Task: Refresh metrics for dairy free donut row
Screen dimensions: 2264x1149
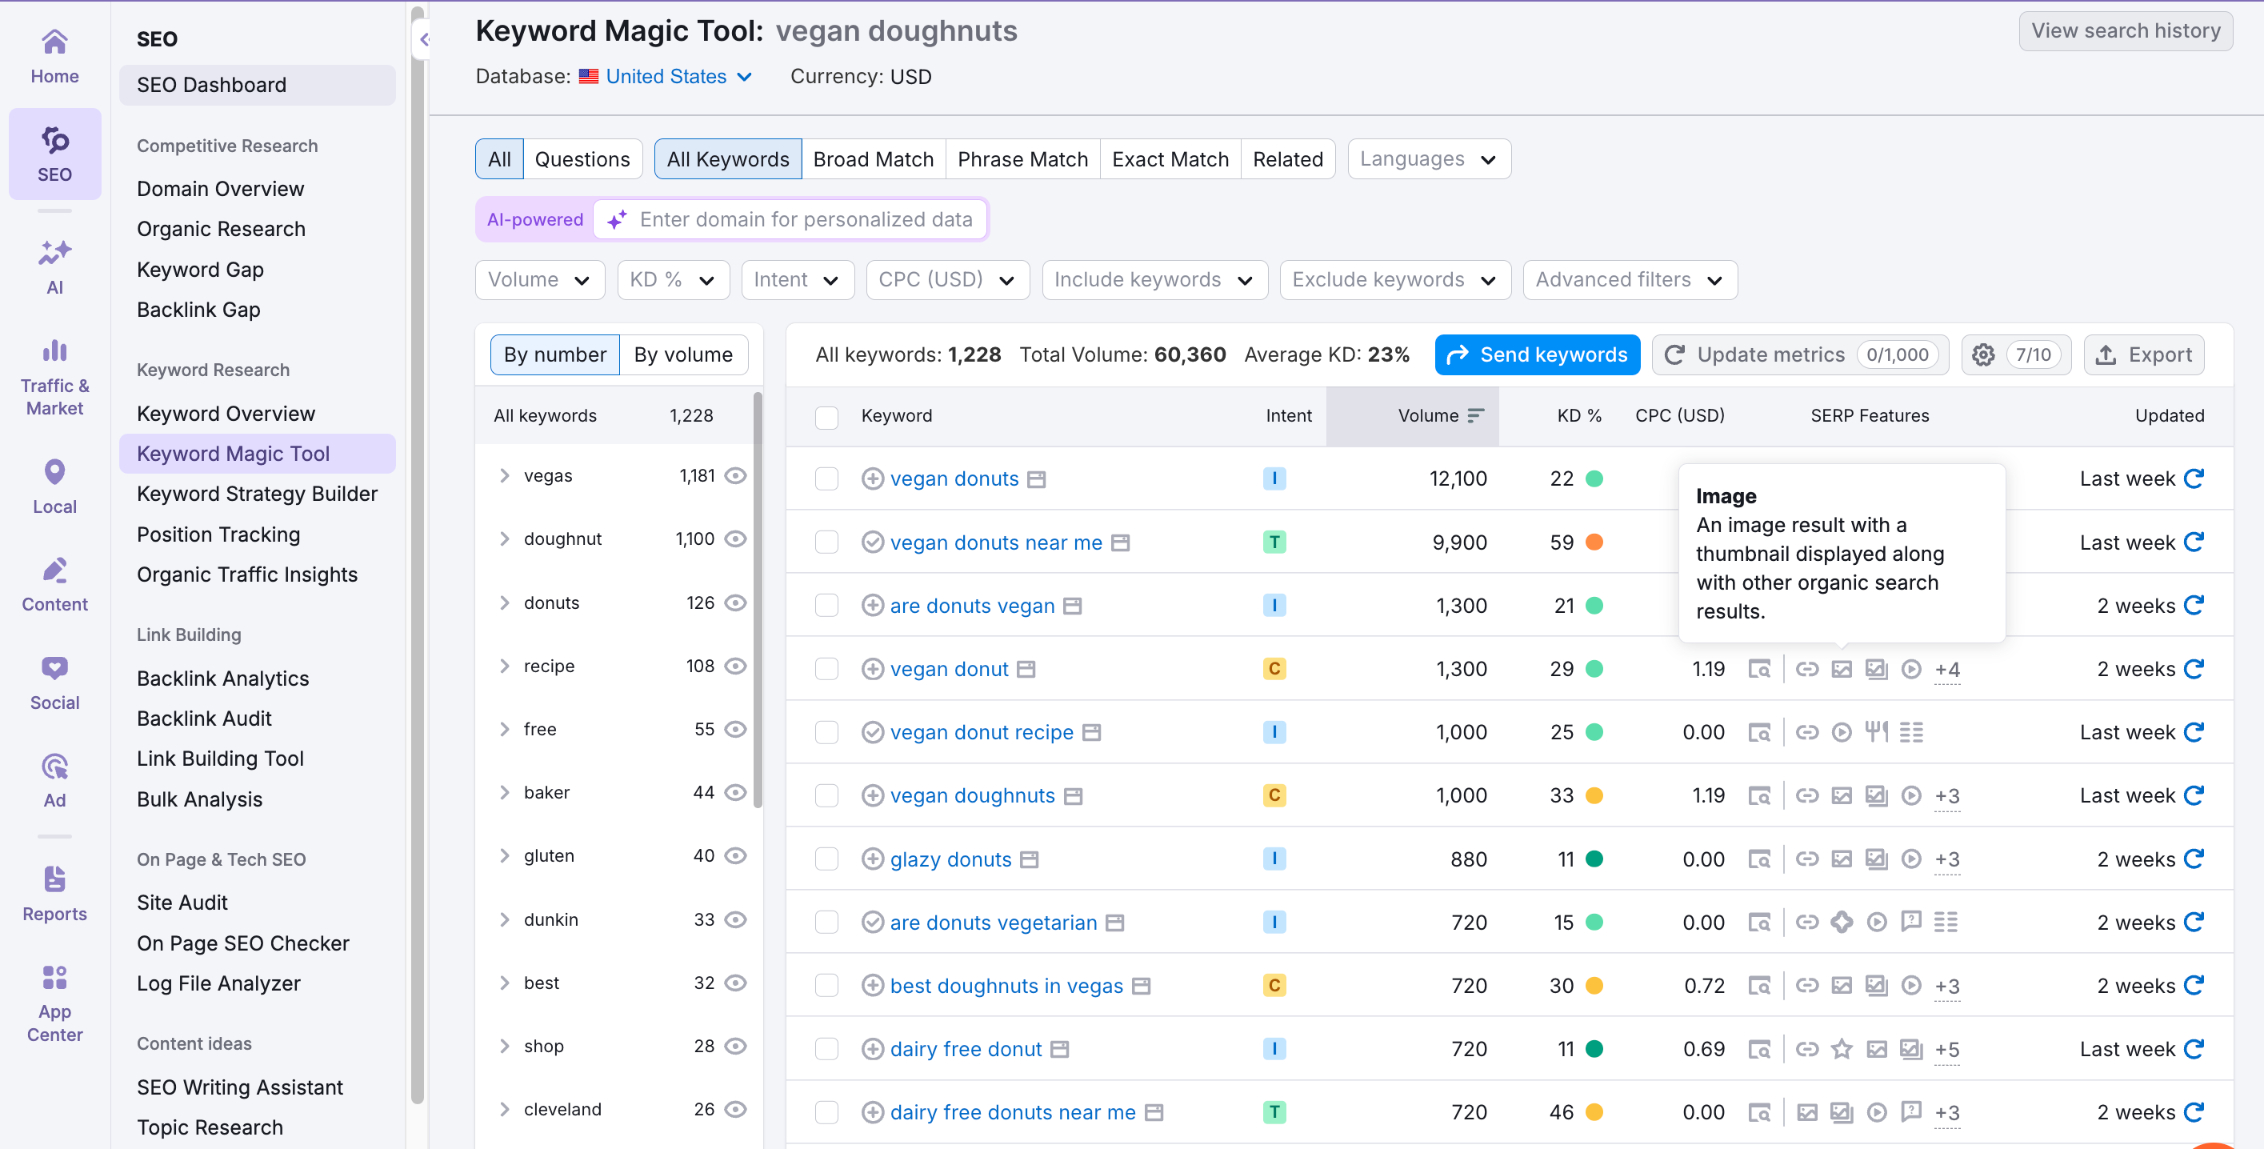Action: 2194,1049
